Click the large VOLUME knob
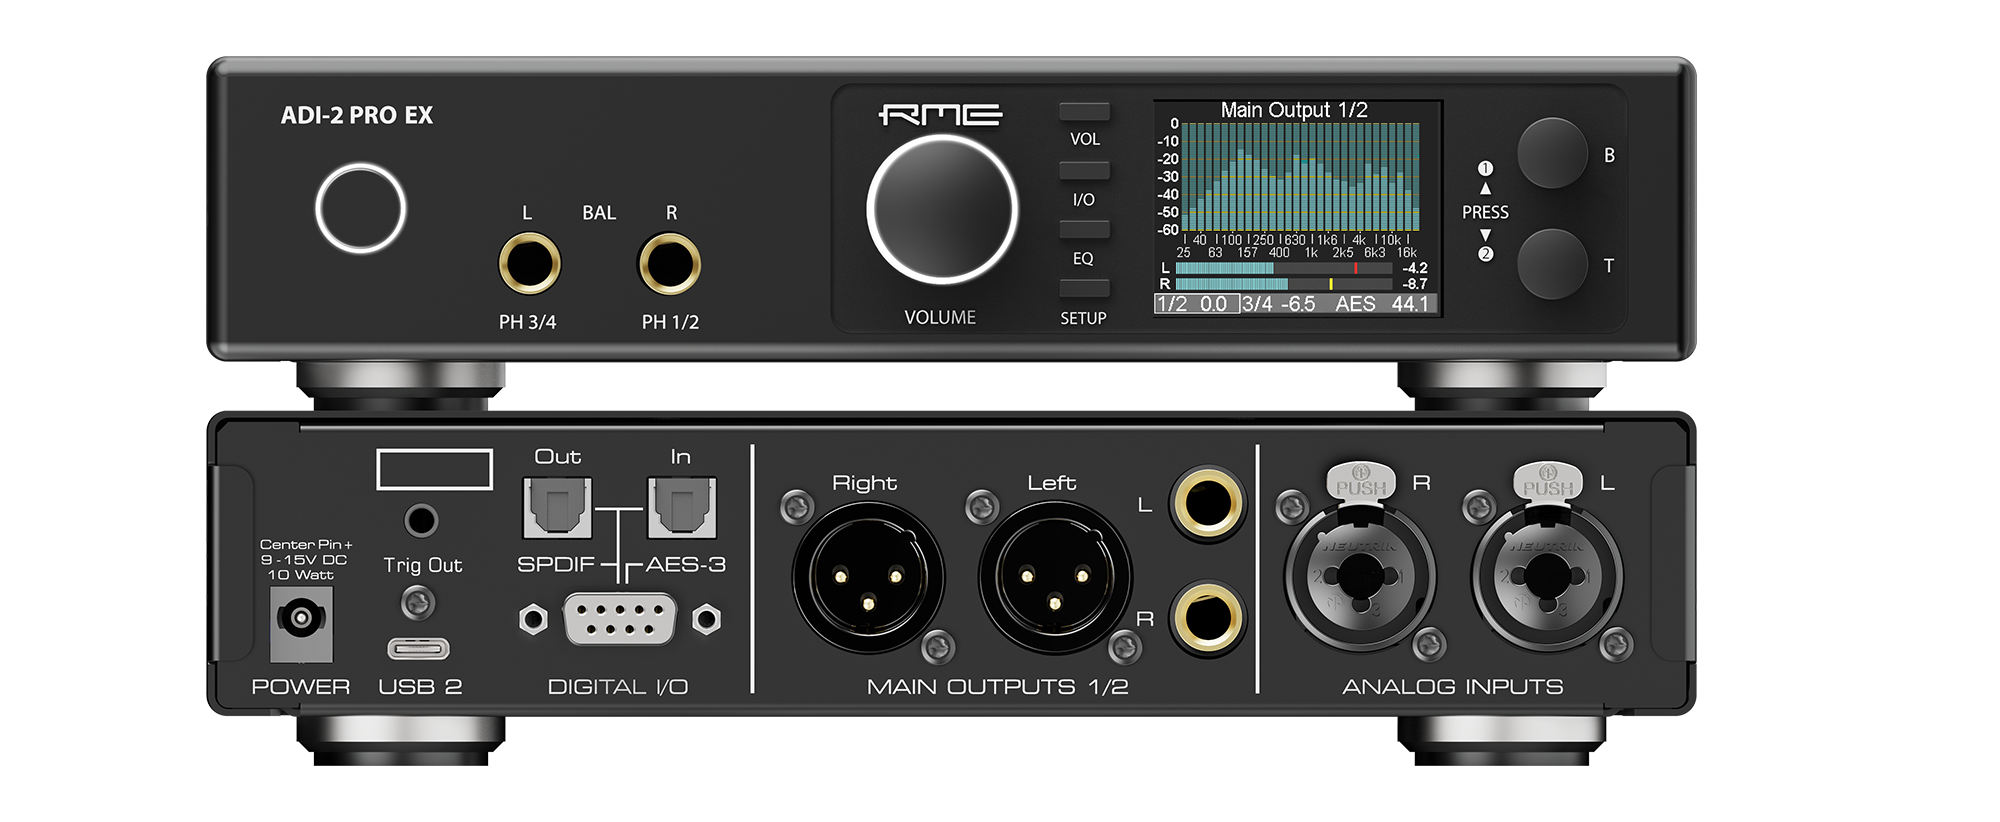2000x822 pixels. coord(942,209)
